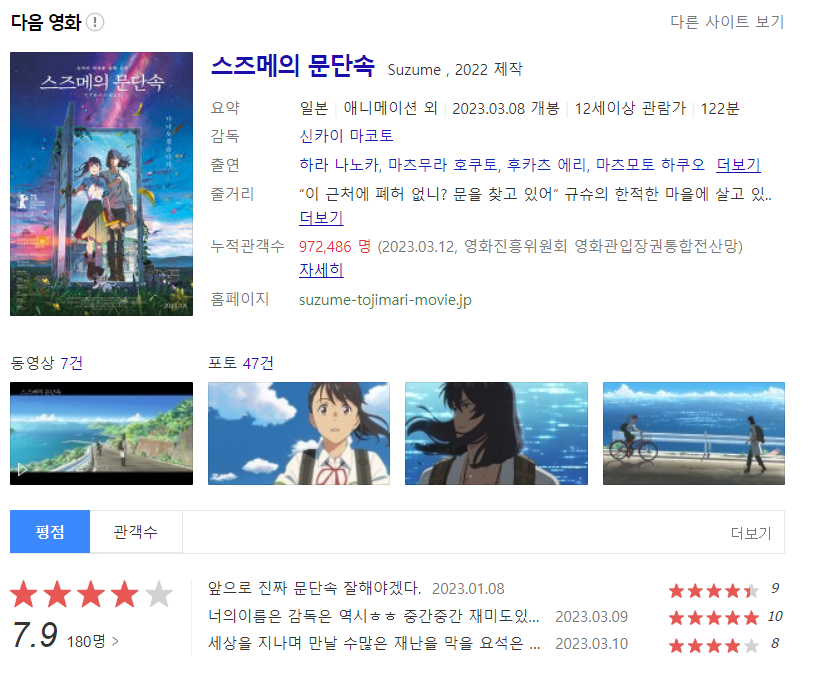
Task: Open cast member 마츠모토 하쿠오
Action: (x=650, y=165)
